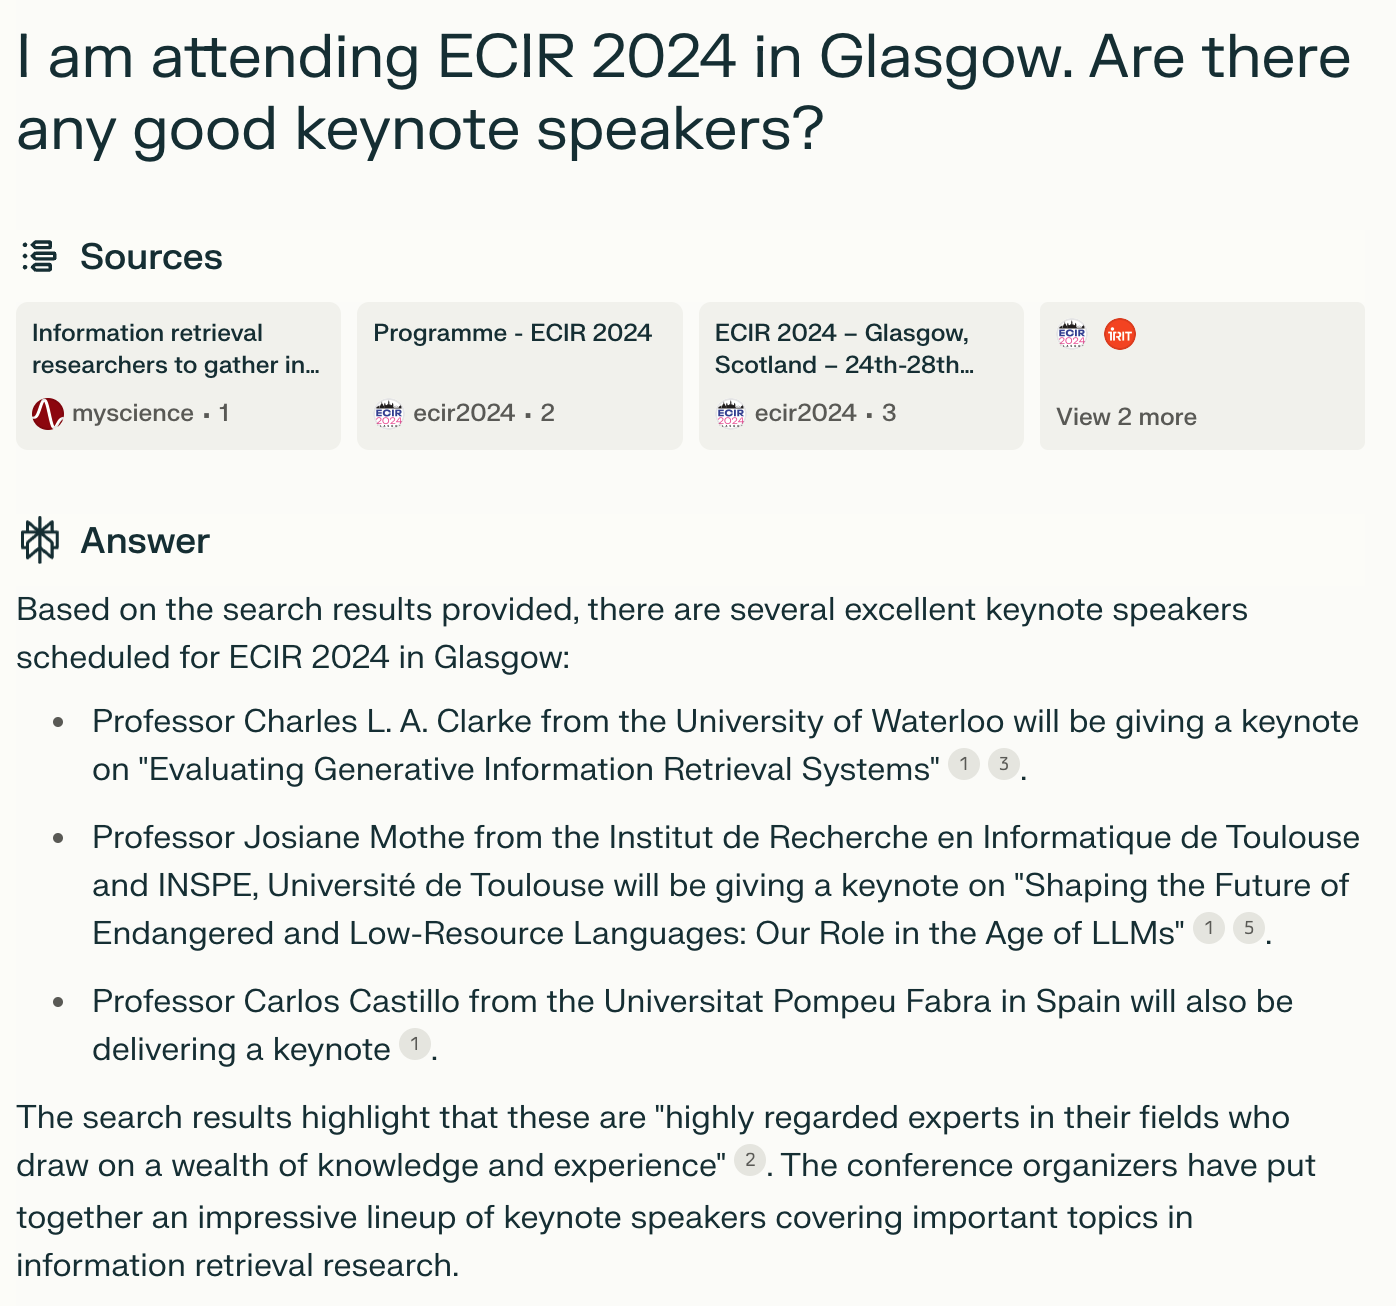
Task: Open ECIR 2024 – Glasgow, Scotland source
Action: (861, 375)
